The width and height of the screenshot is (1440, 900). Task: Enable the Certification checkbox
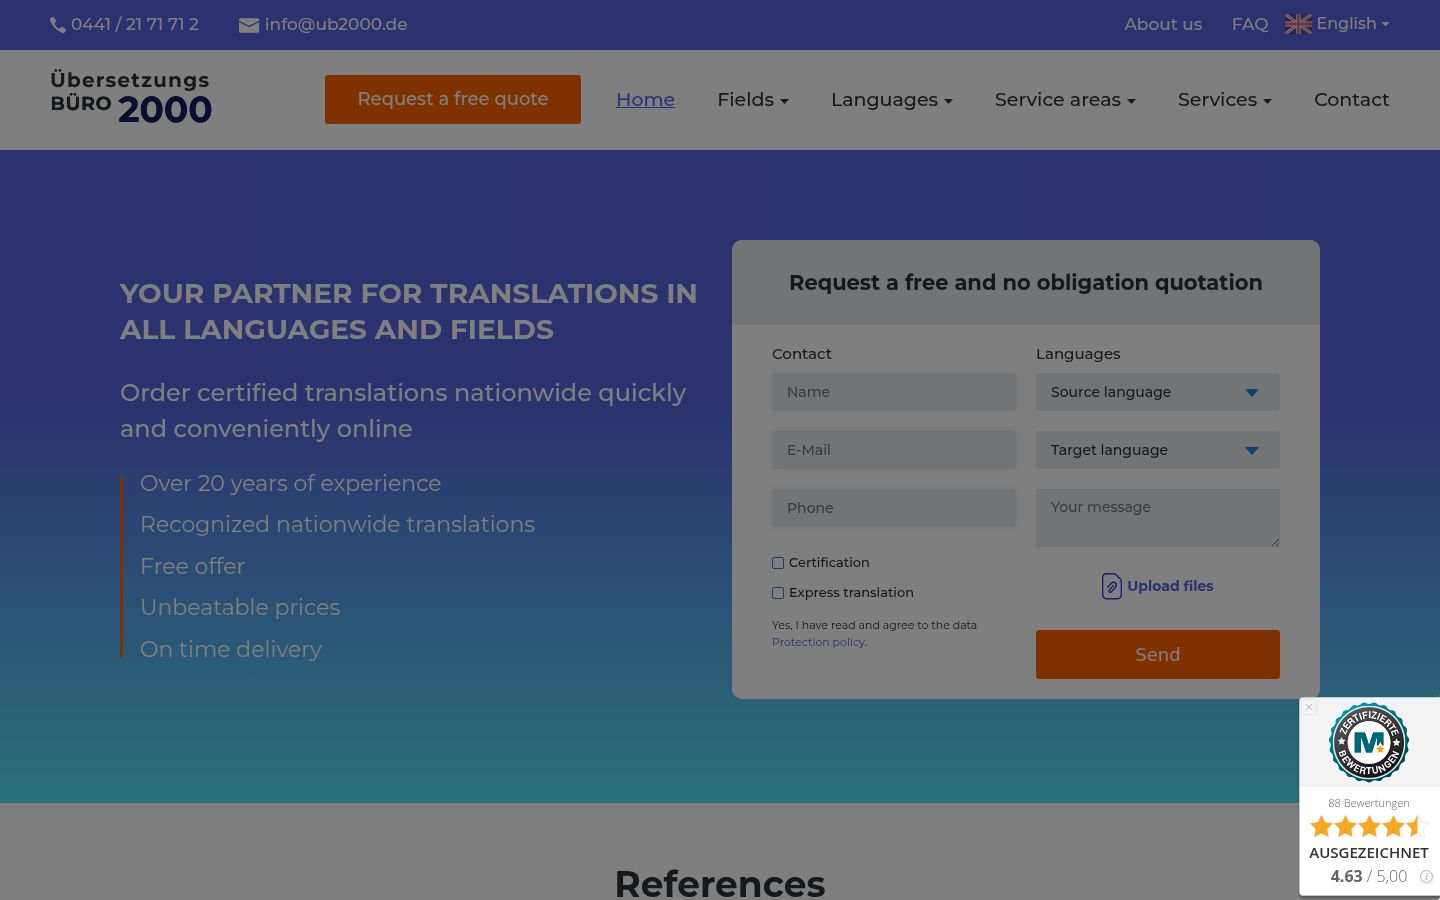(x=778, y=563)
